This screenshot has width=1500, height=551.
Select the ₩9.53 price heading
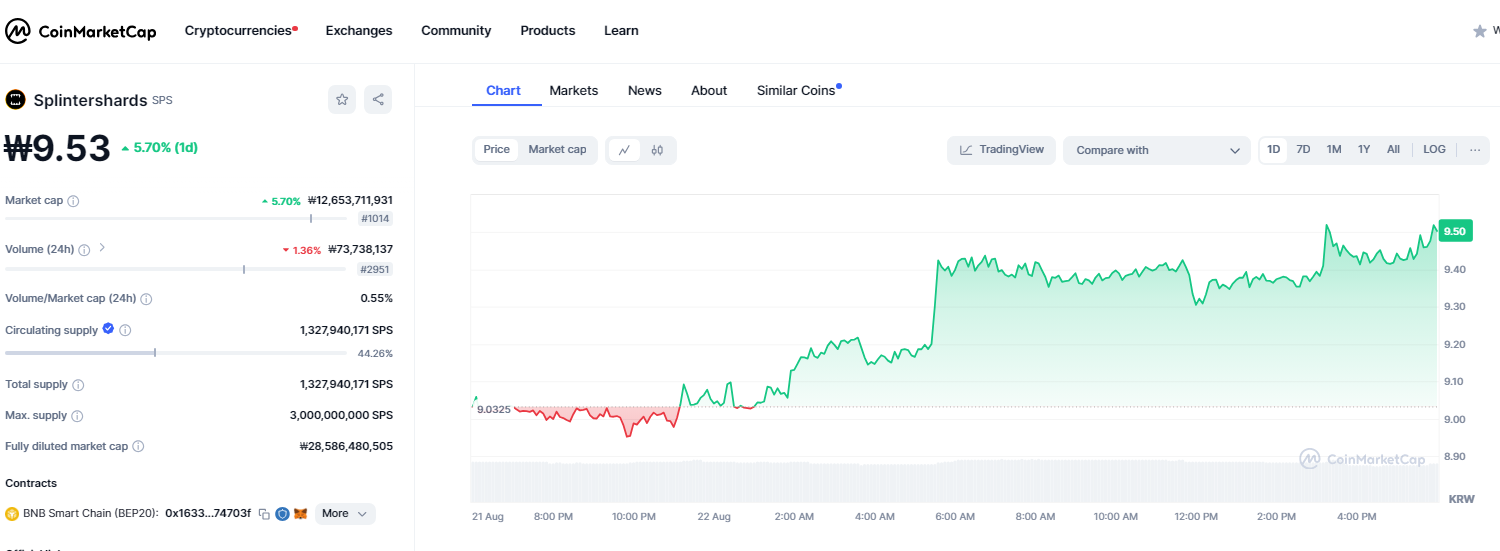pyautogui.click(x=58, y=148)
